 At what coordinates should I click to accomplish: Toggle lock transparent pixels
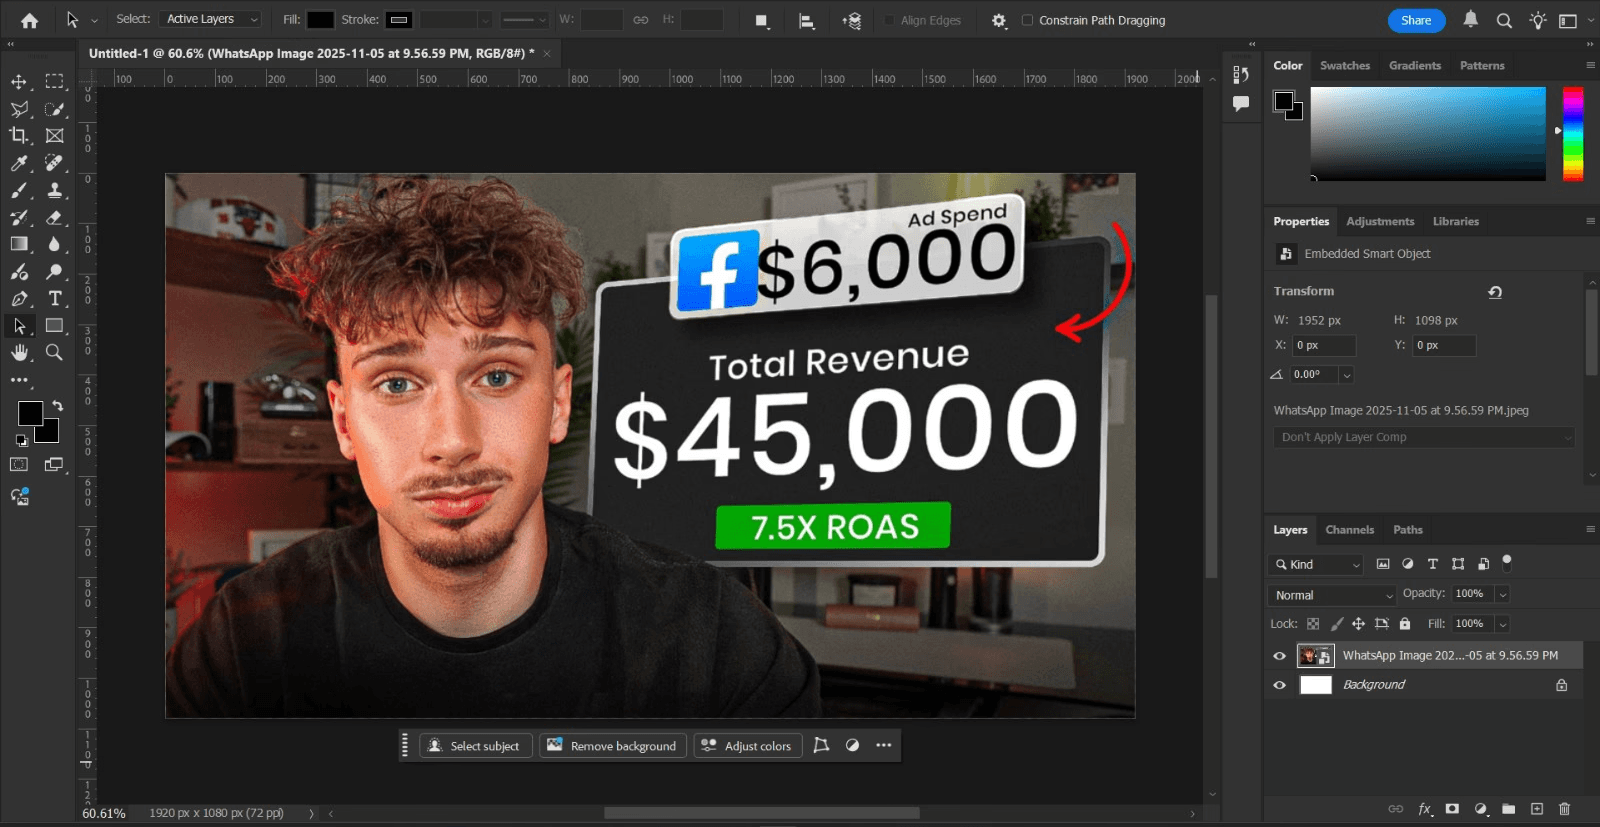pos(1313,624)
